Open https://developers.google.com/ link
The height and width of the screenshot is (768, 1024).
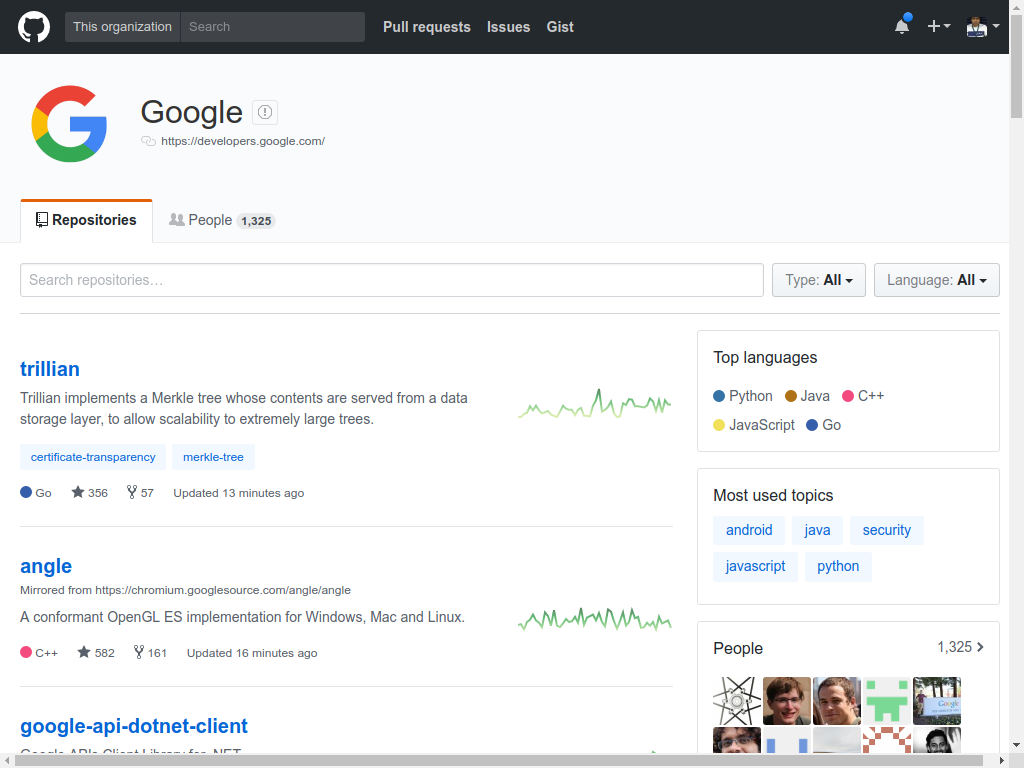point(243,141)
